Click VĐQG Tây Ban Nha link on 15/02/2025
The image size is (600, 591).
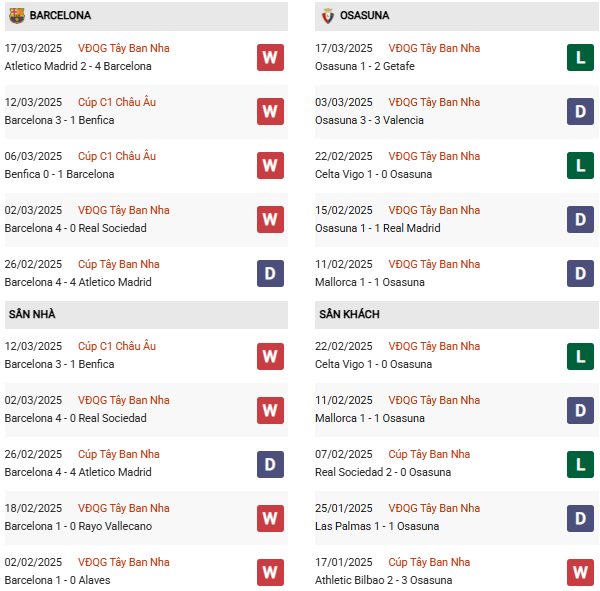click(434, 210)
